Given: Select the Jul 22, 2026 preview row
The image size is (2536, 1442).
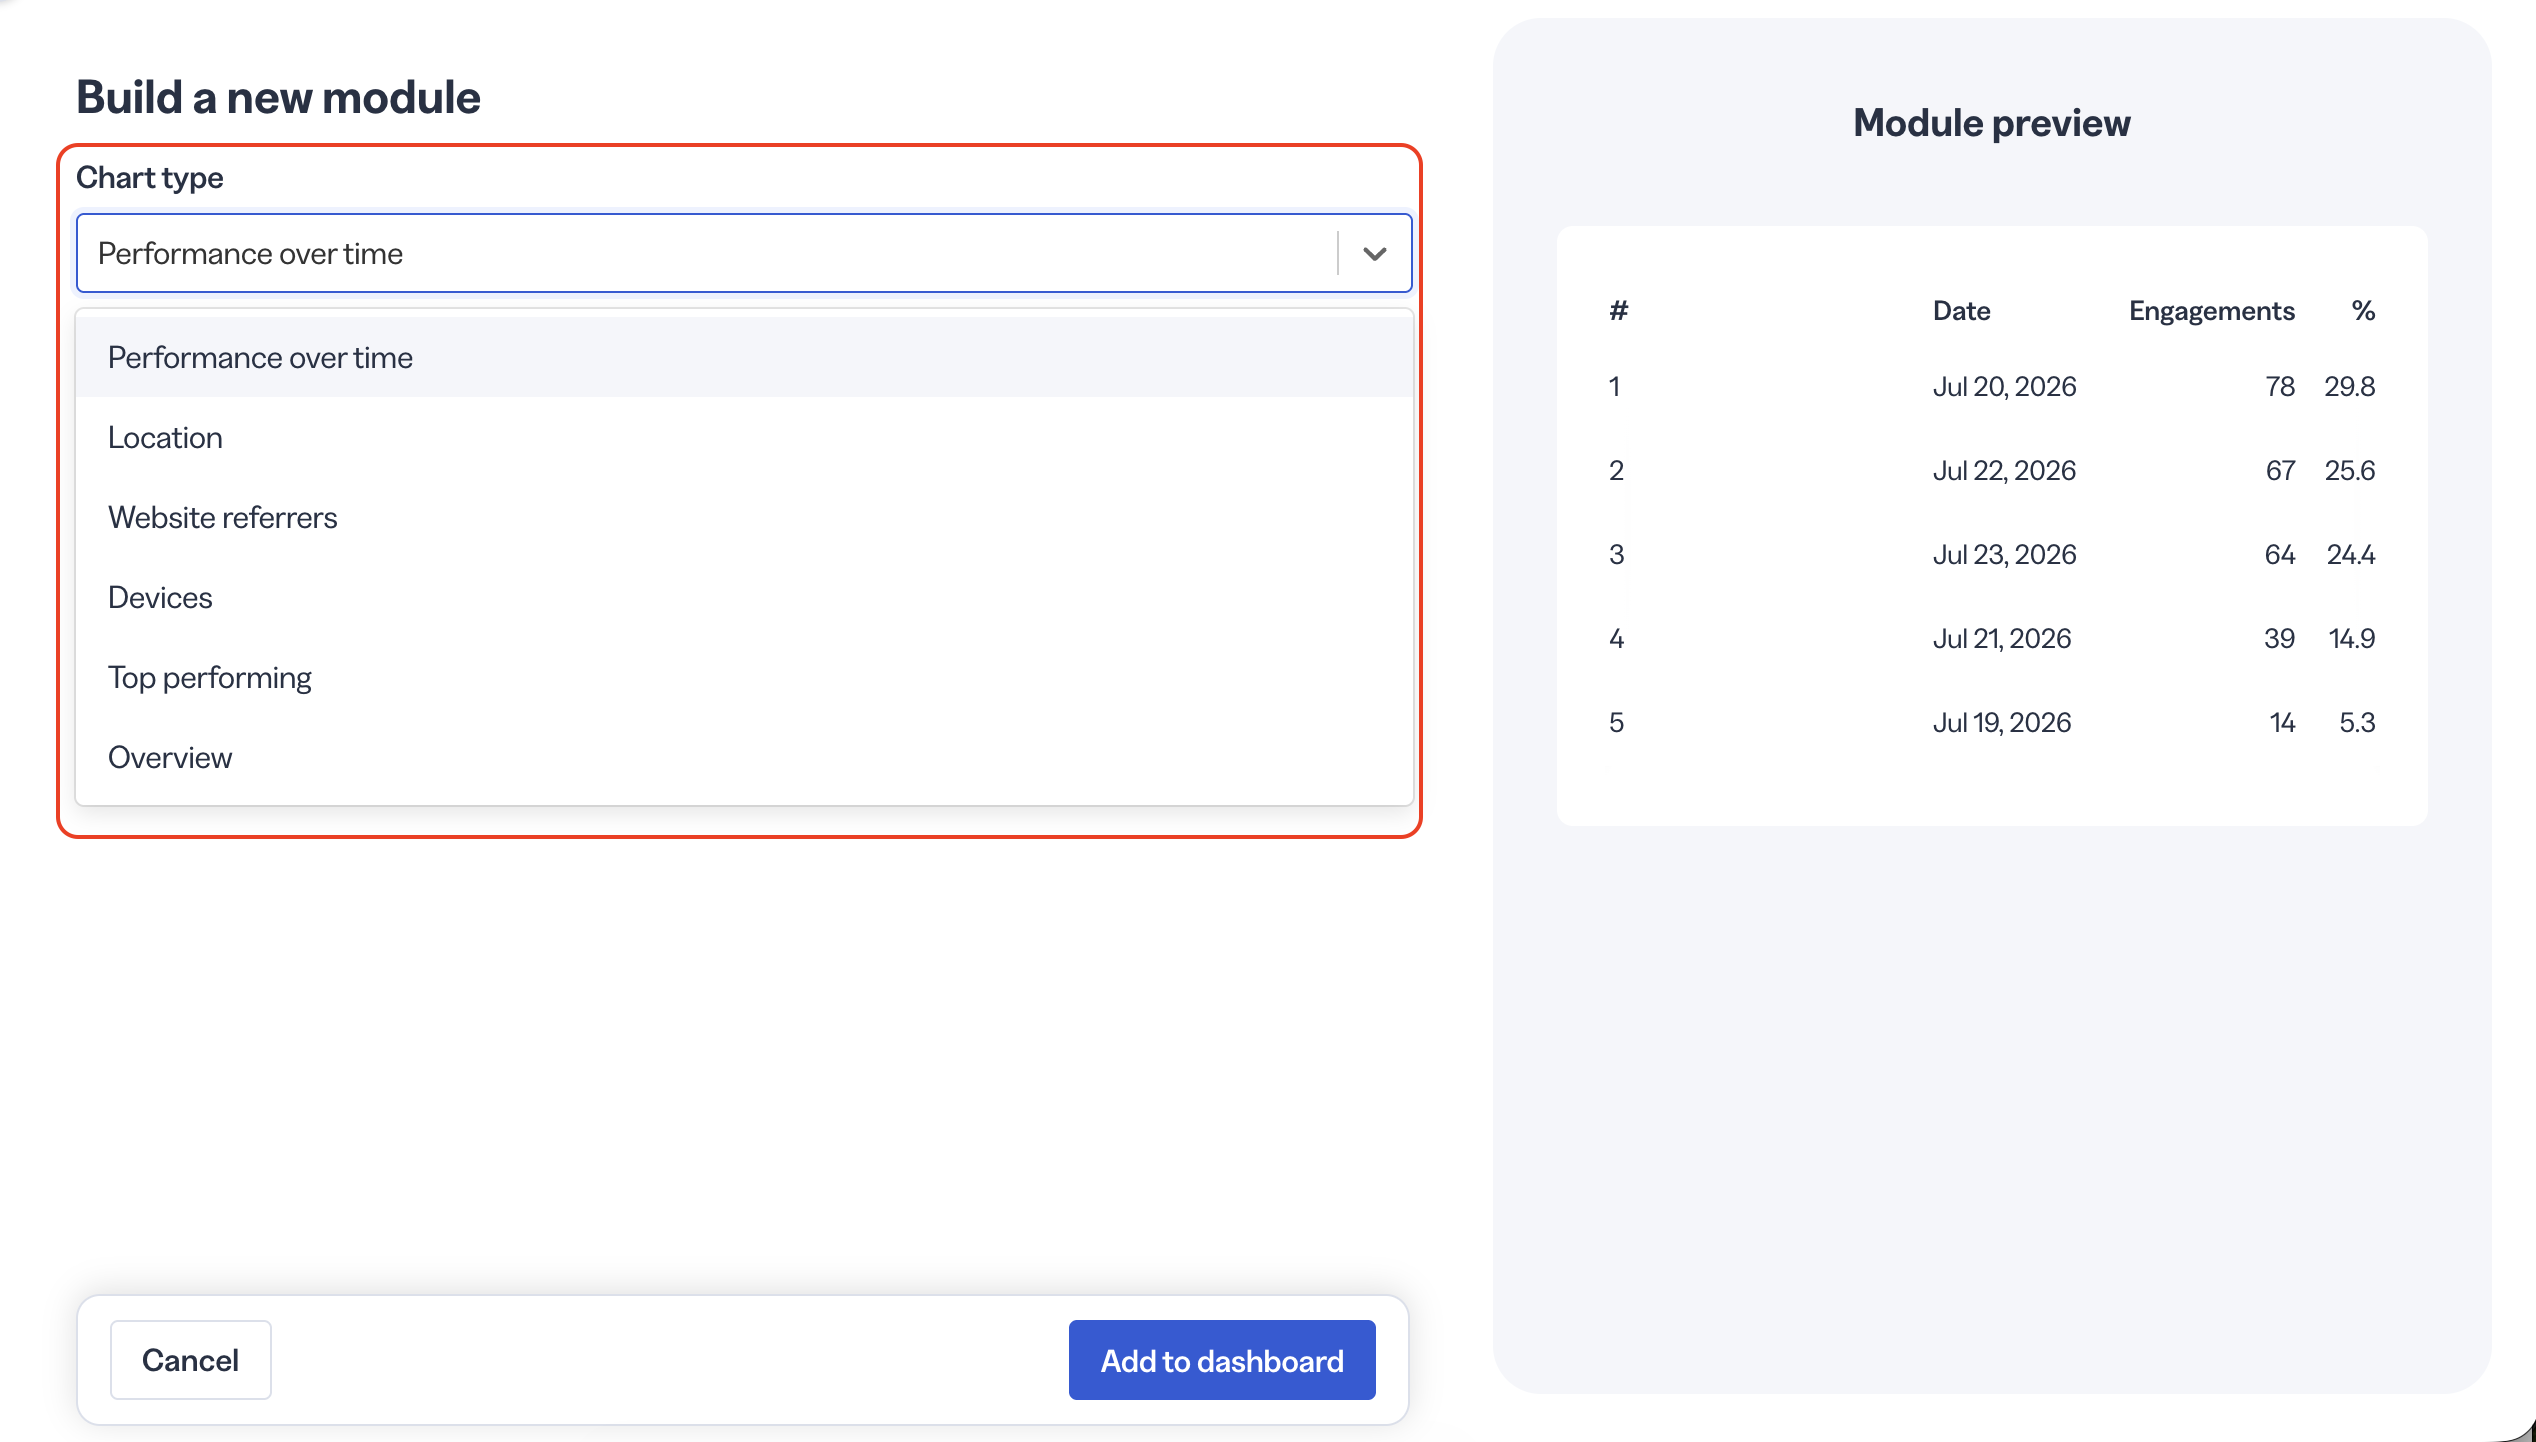Looking at the screenshot, I should click(1991, 470).
